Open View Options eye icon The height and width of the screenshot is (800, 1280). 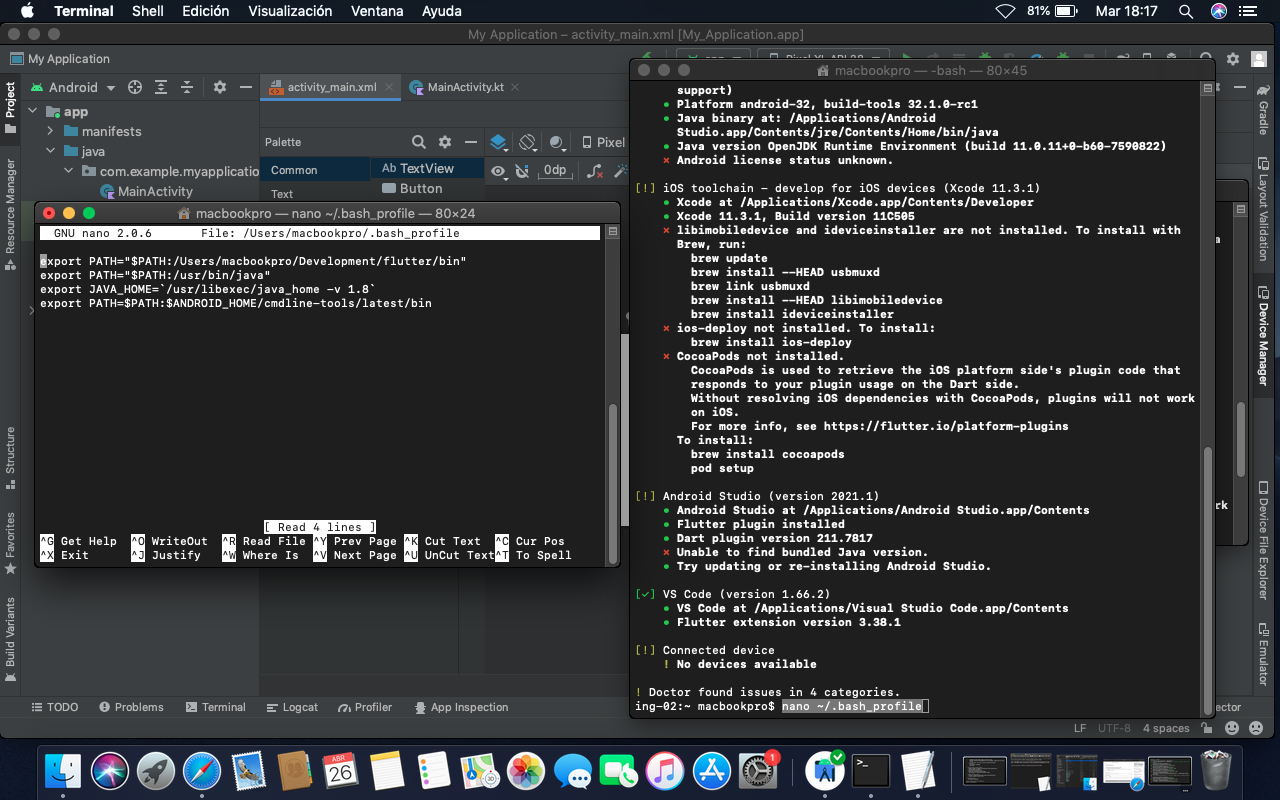tap(498, 170)
